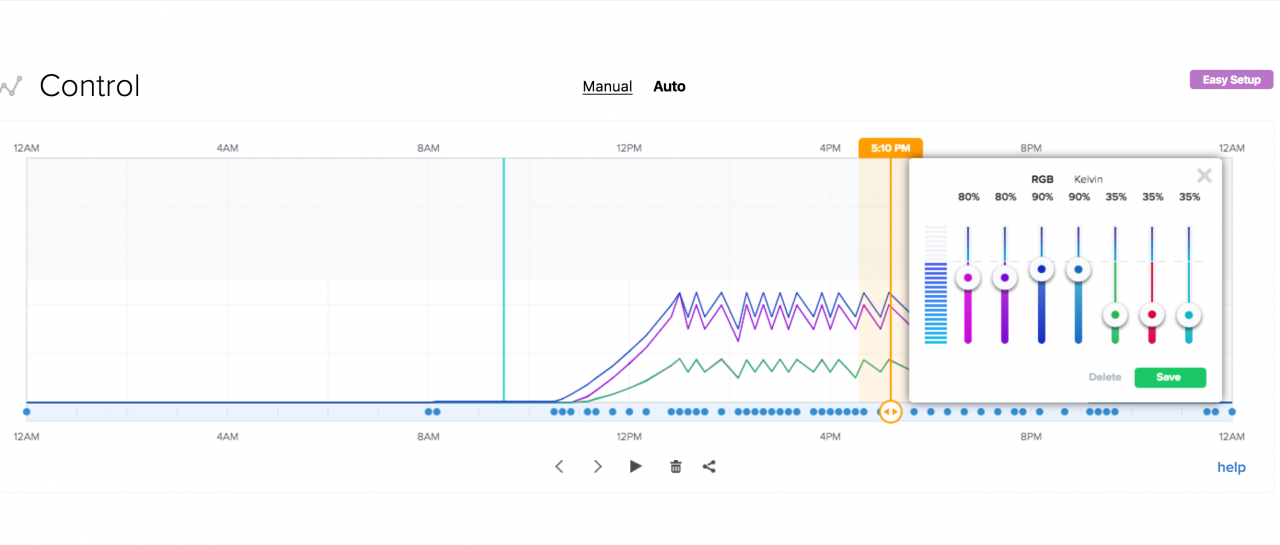Click the orange timepoint handle on timeline
Image resolution: width=1280 pixels, height=545 pixels.
[890, 411]
